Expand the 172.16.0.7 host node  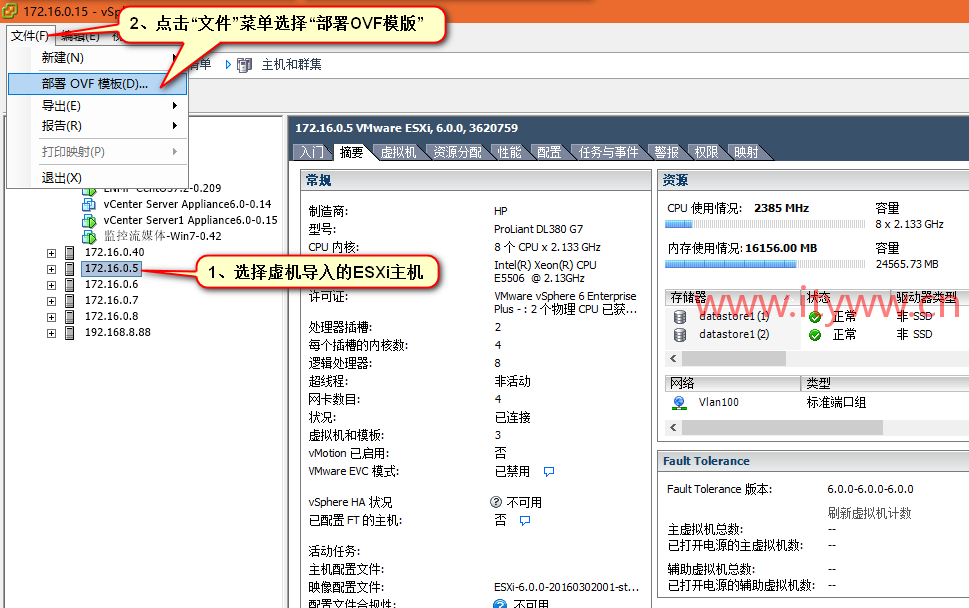point(51,302)
